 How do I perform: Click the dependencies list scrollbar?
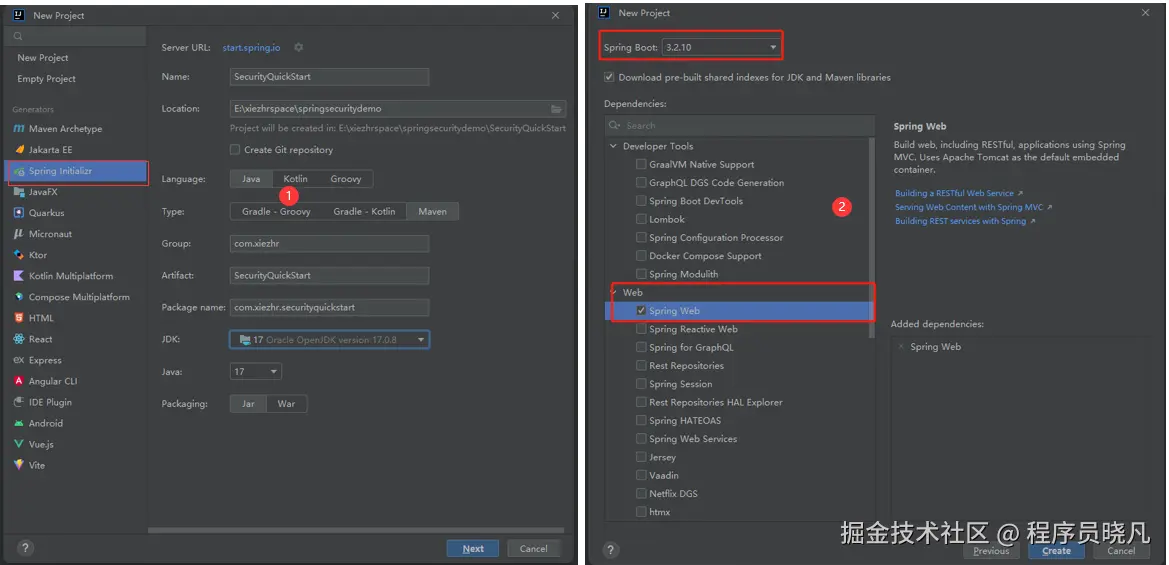[872, 239]
